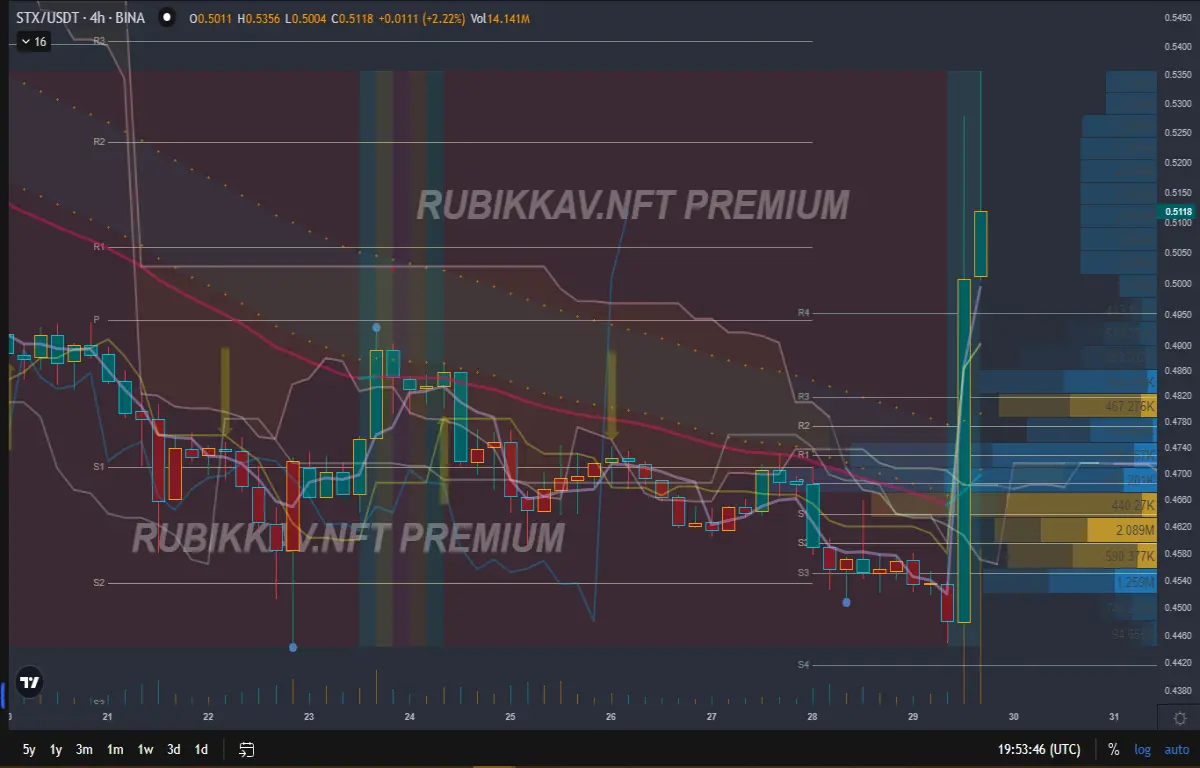The height and width of the screenshot is (768, 1200).
Task: Click the 0.4380 price axis label
Action: 1179,691
